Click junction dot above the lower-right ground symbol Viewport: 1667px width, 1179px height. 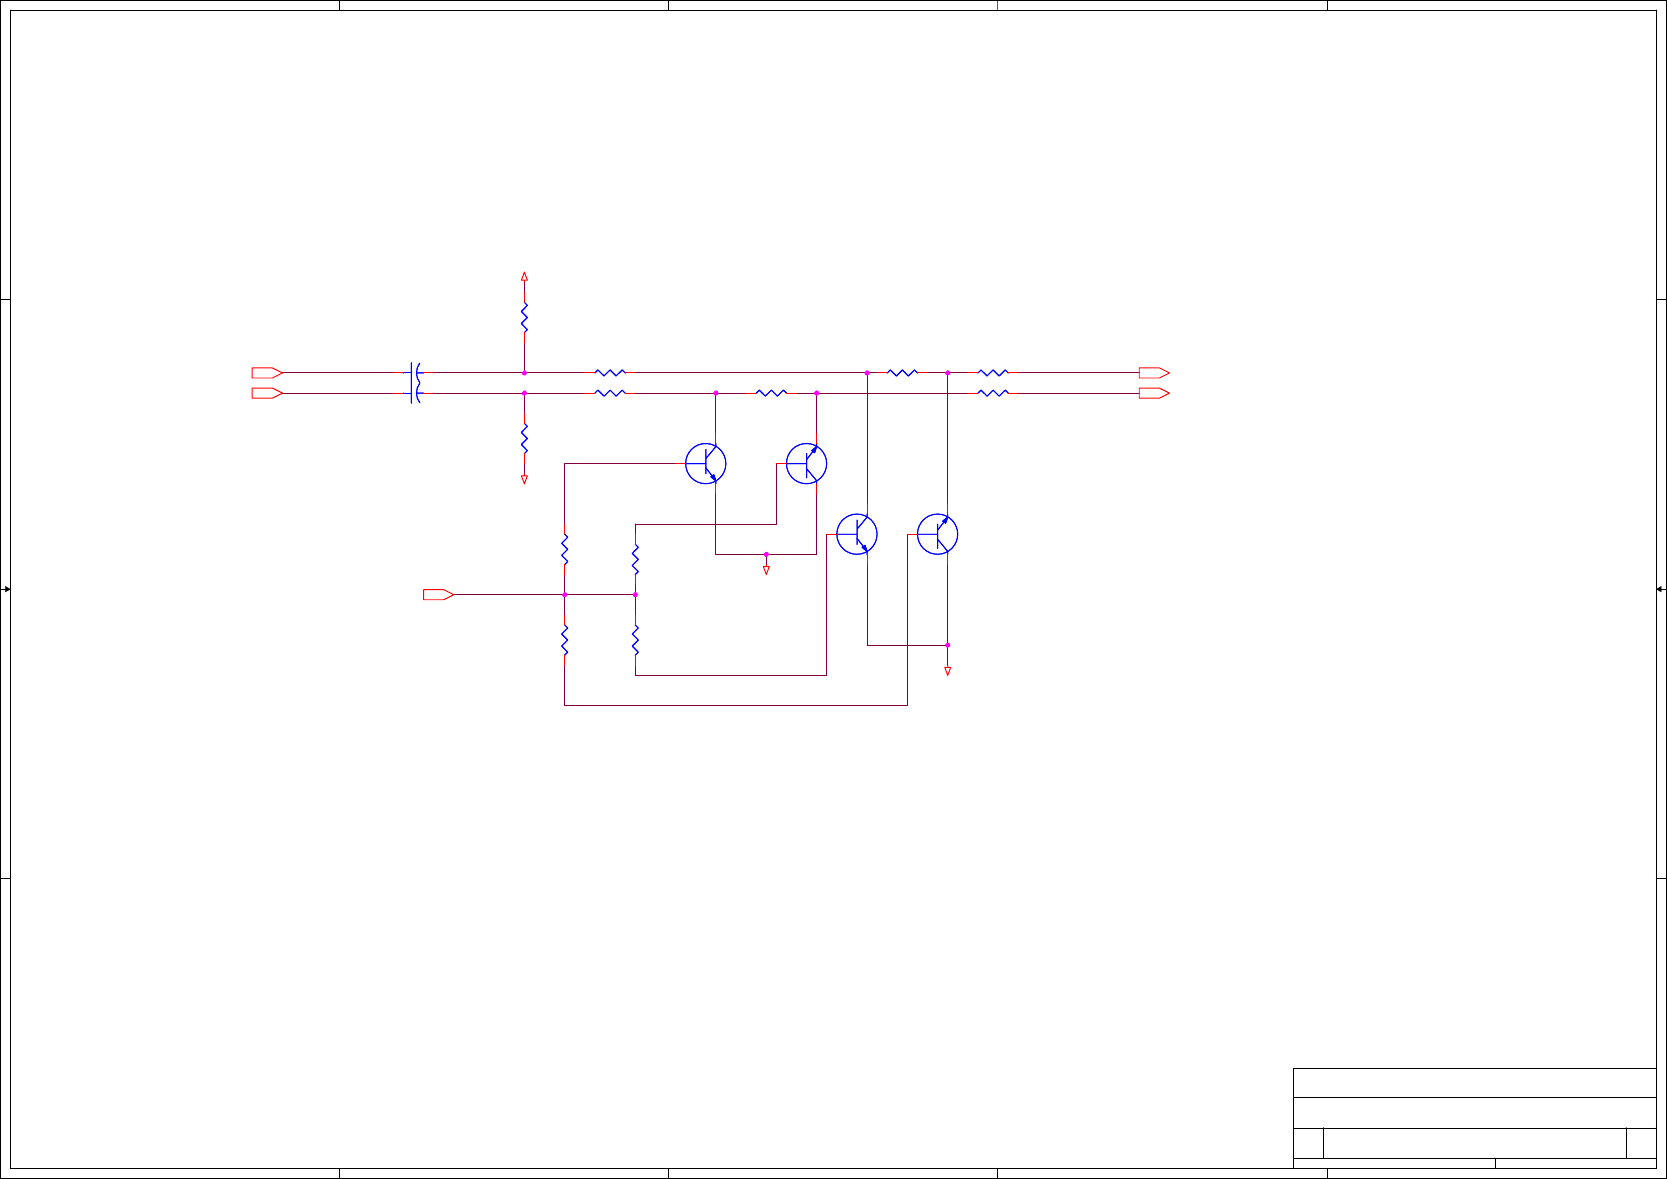948,645
